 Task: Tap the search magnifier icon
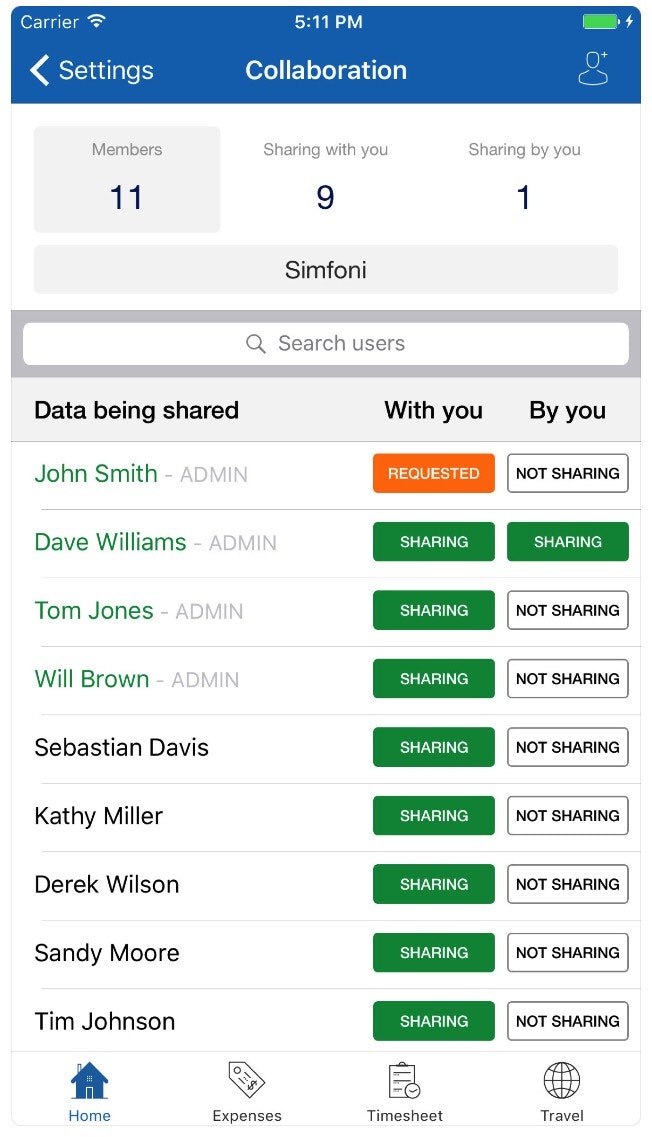coord(256,344)
